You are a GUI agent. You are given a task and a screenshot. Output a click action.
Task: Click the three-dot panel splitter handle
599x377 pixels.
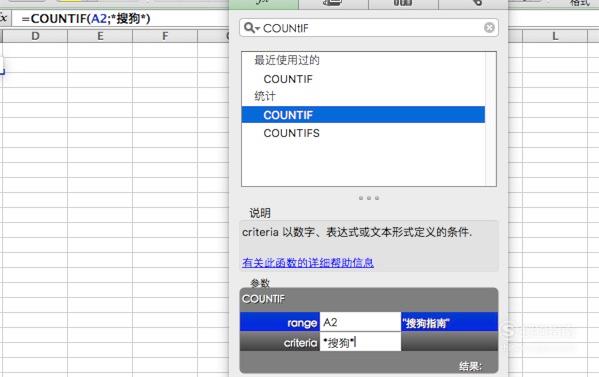click(369, 198)
